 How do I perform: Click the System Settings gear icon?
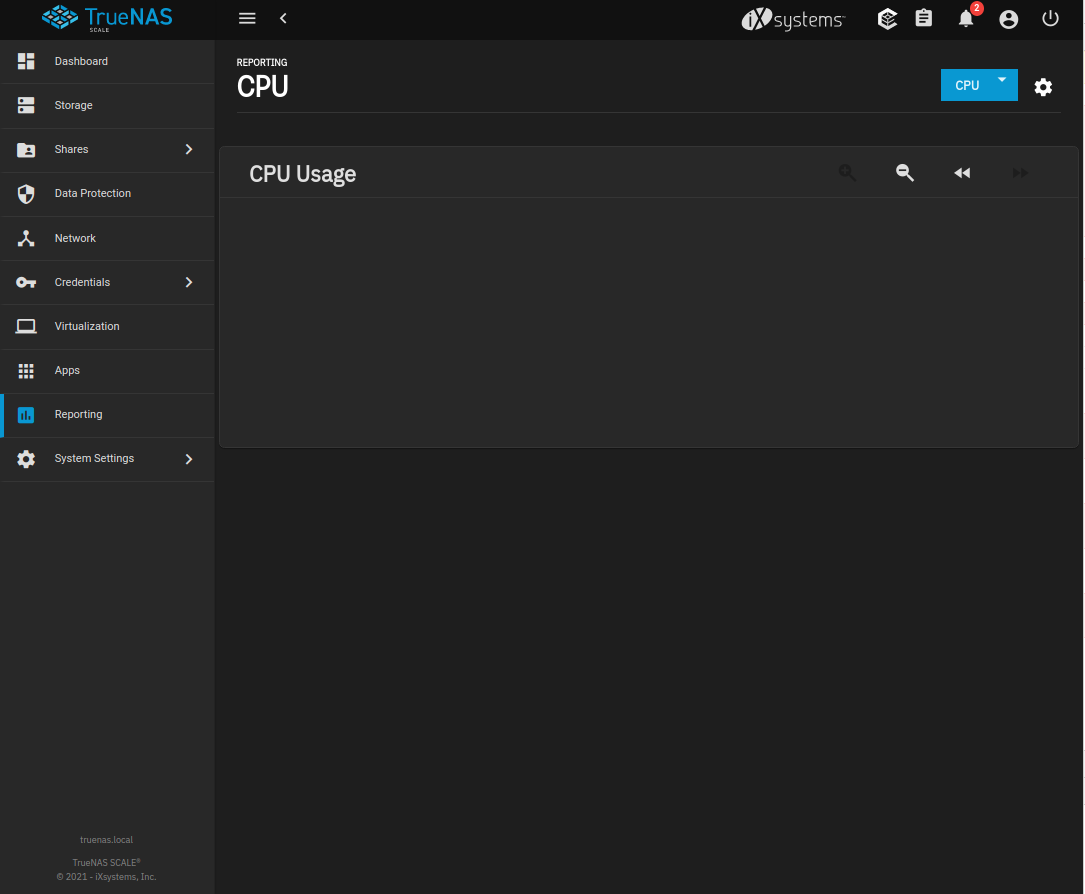[26, 459]
